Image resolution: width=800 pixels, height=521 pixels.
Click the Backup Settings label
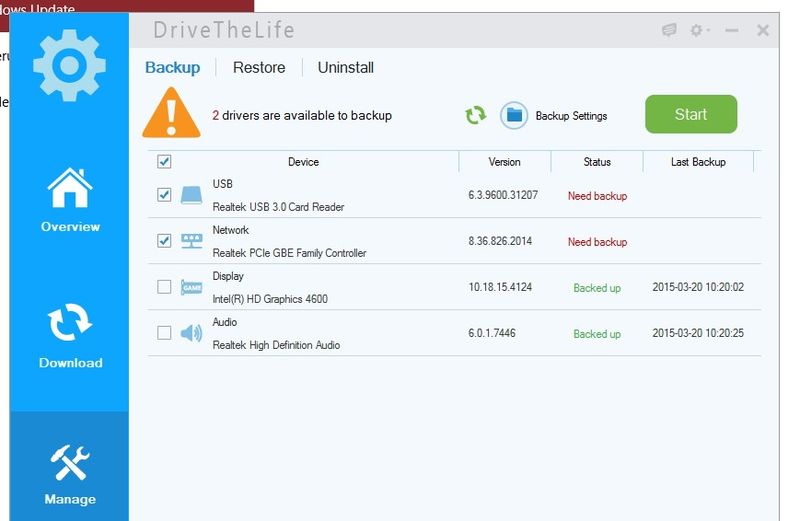point(571,116)
